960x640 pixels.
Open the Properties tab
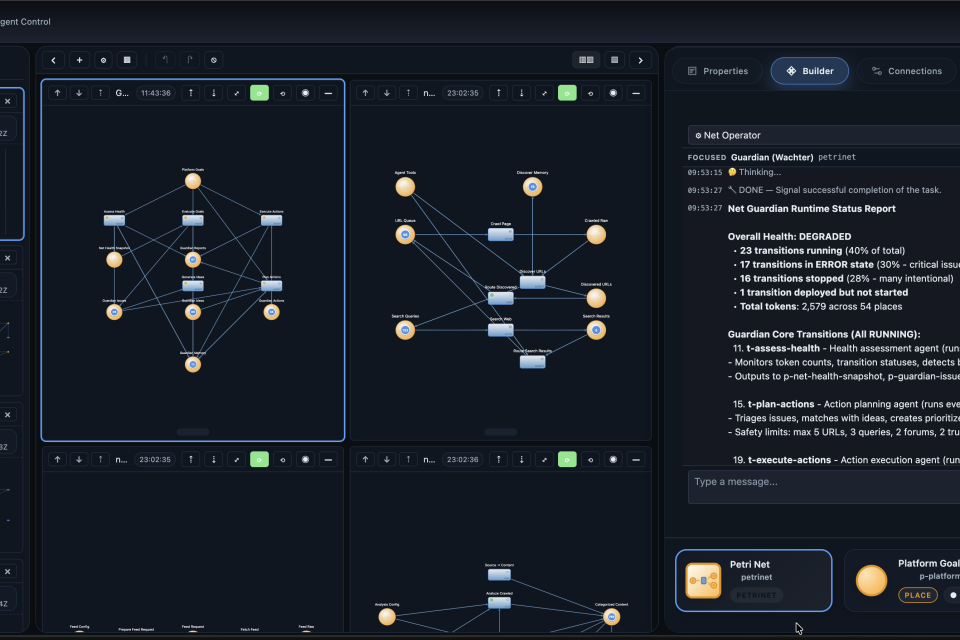click(x=716, y=71)
